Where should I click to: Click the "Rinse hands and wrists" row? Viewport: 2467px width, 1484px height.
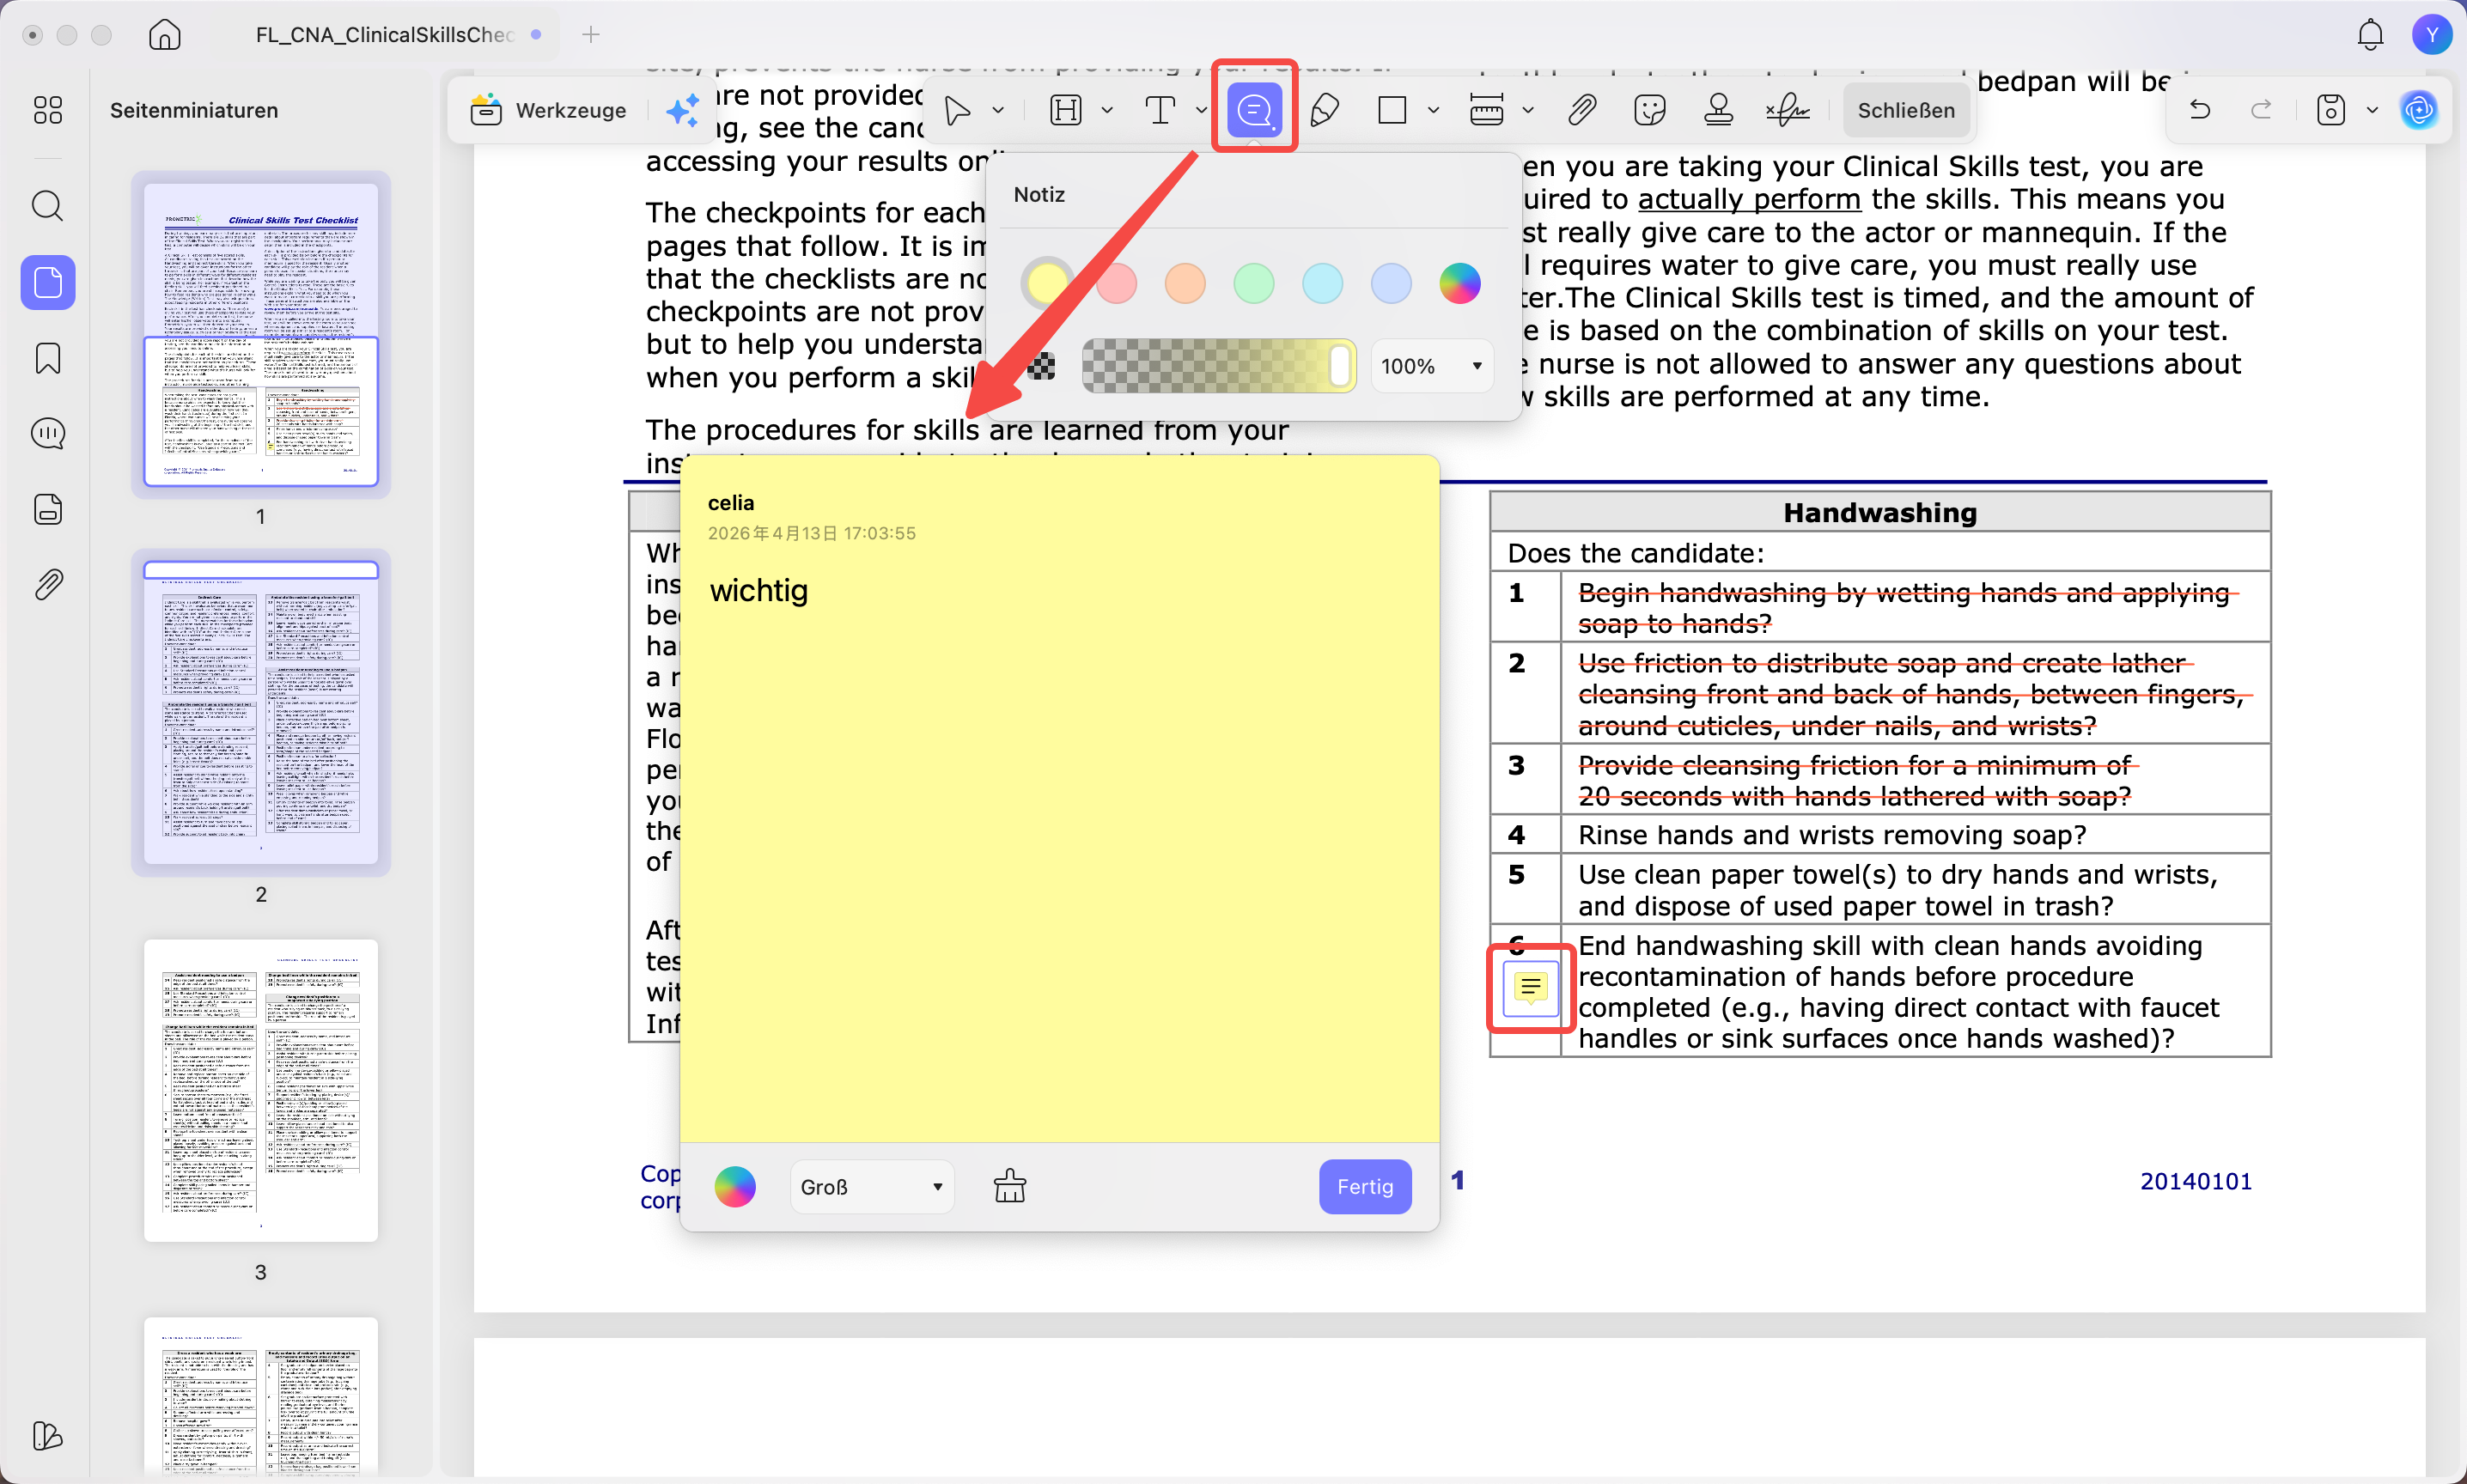point(1880,835)
